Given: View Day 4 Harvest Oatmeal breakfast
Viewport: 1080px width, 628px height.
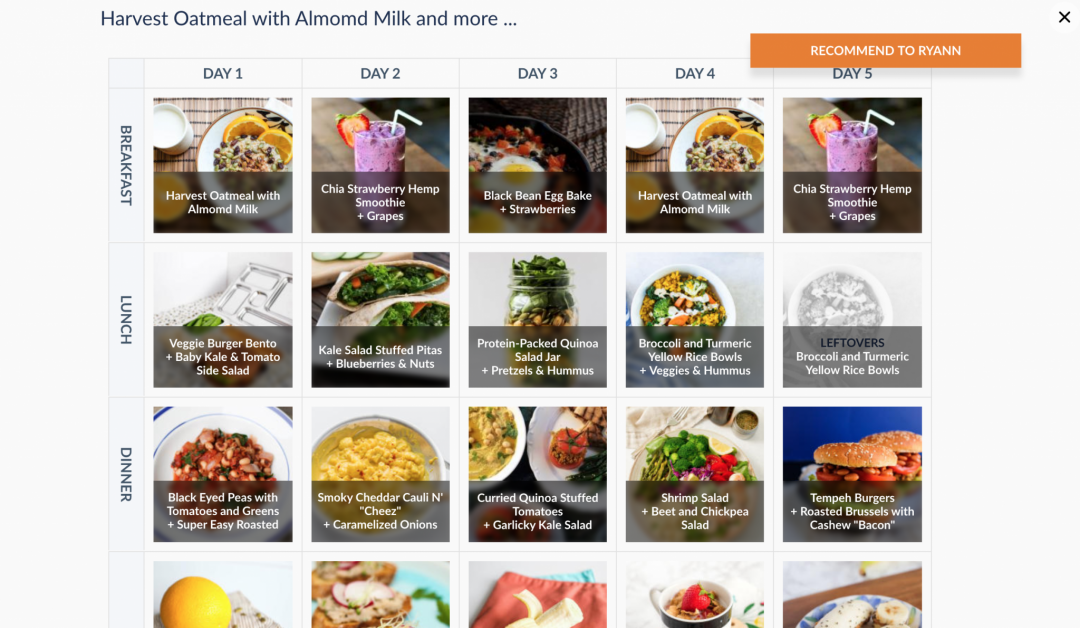Looking at the screenshot, I should (x=695, y=165).
